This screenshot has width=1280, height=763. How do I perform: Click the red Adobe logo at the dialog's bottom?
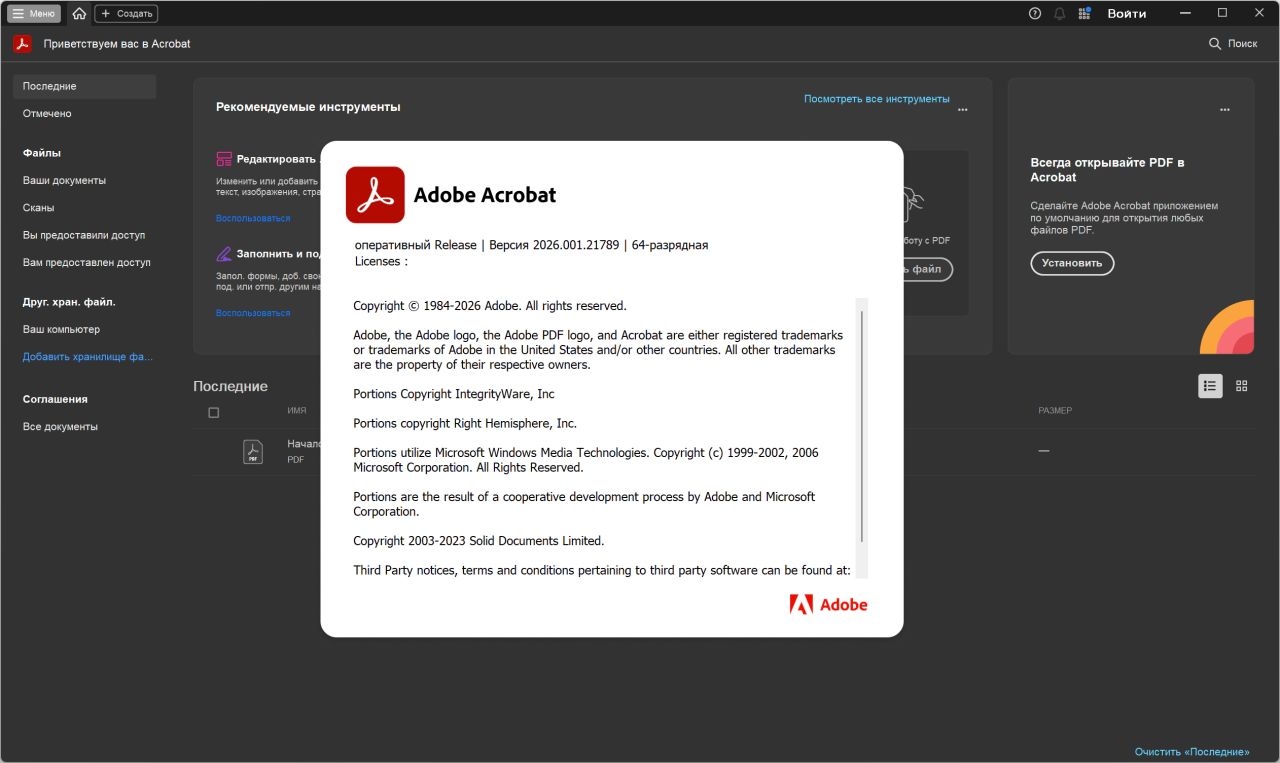tap(828, 604)
